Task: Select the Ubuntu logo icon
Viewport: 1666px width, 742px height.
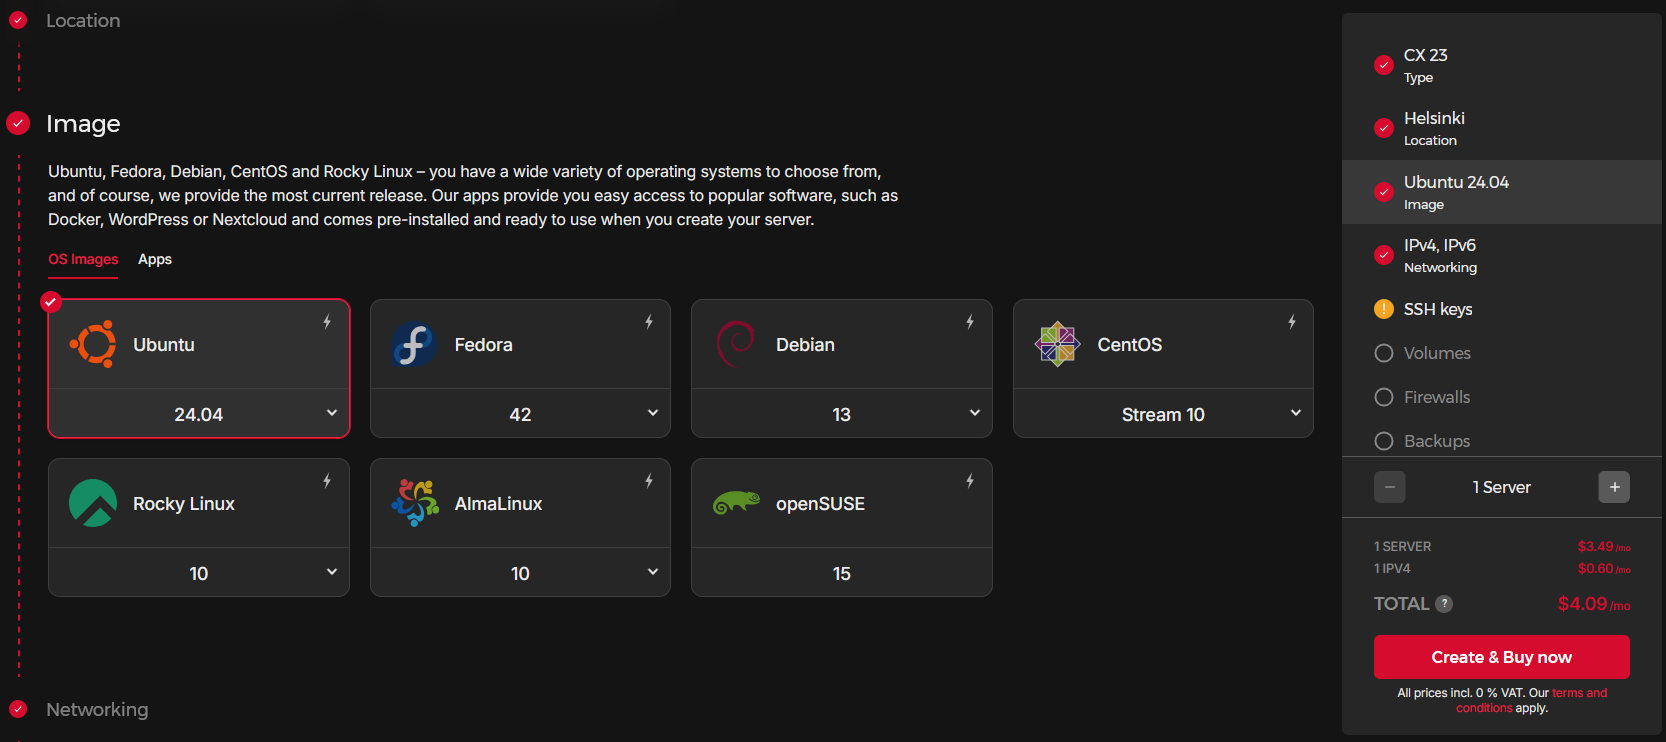Action: click(93, 344)
